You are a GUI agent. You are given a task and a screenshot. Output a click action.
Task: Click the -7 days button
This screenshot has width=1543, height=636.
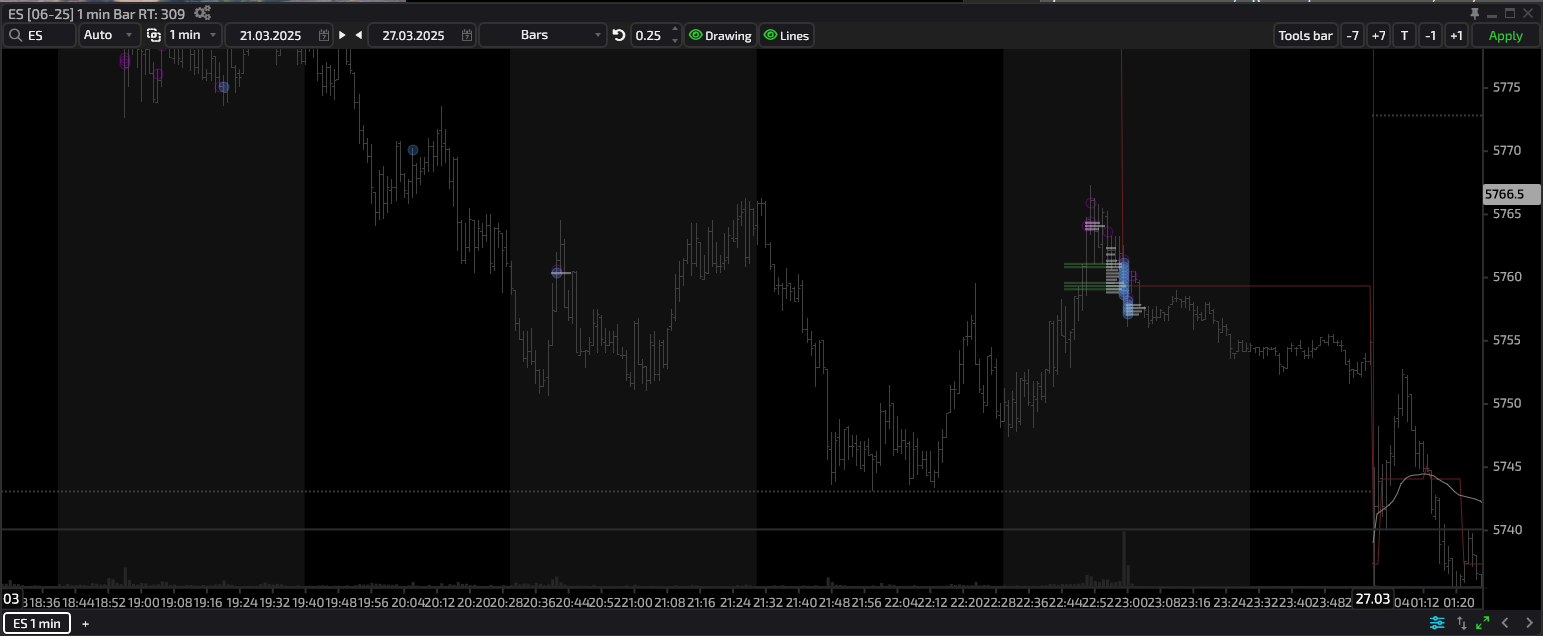(x=1352, y=35)
